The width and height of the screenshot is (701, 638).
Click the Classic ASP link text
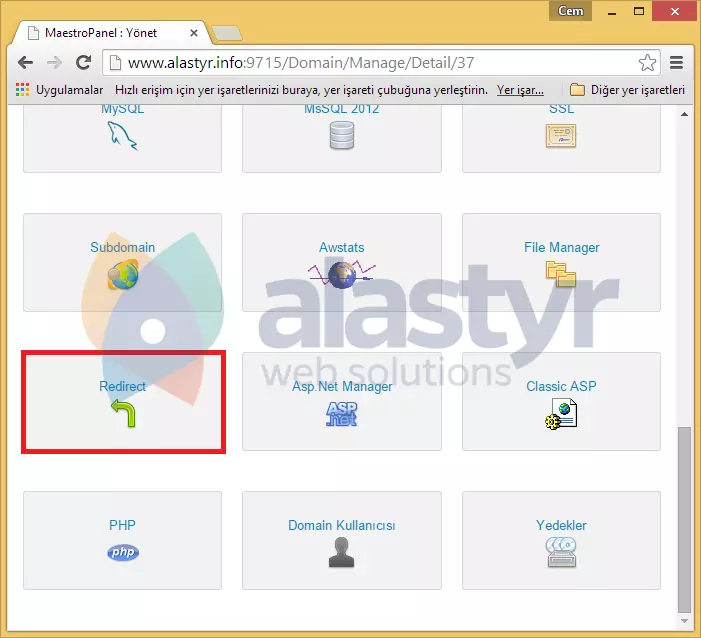pyautogui.click(x=561, y=386)
